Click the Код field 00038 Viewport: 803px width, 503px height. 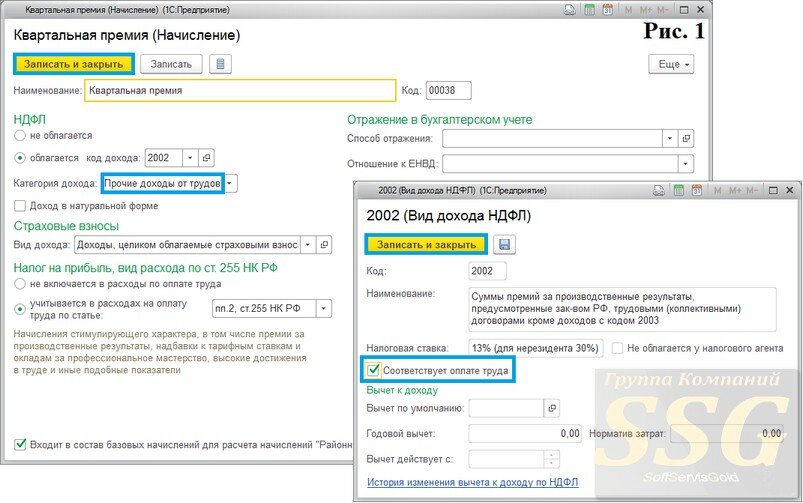coord(449,91)
